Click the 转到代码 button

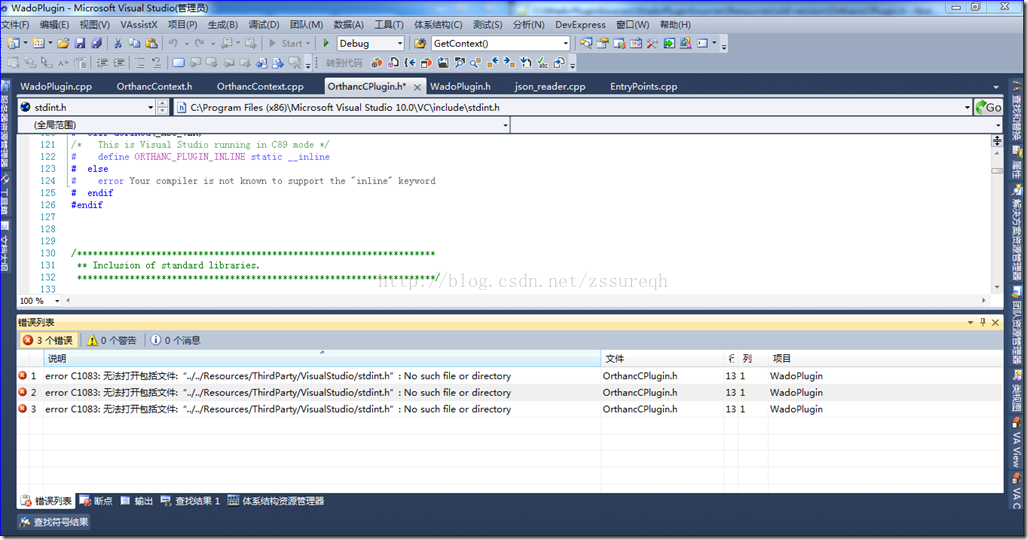pos(344,63)
